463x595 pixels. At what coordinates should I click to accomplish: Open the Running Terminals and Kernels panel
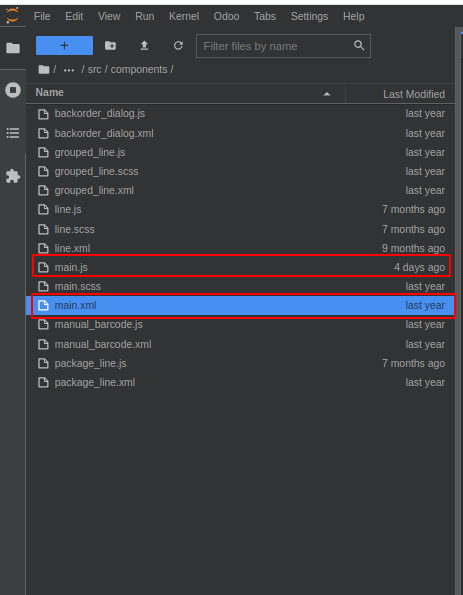[13, 90]
